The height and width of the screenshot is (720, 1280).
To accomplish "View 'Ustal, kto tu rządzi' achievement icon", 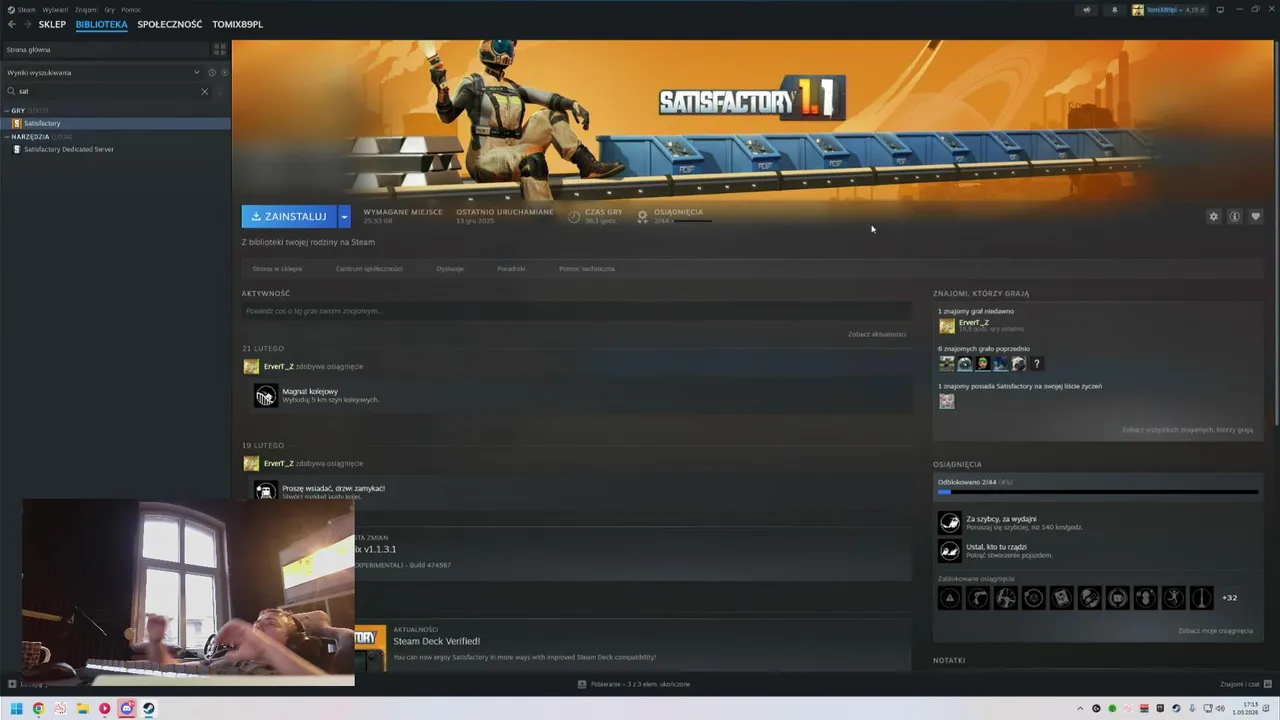I will pos(949,551).
